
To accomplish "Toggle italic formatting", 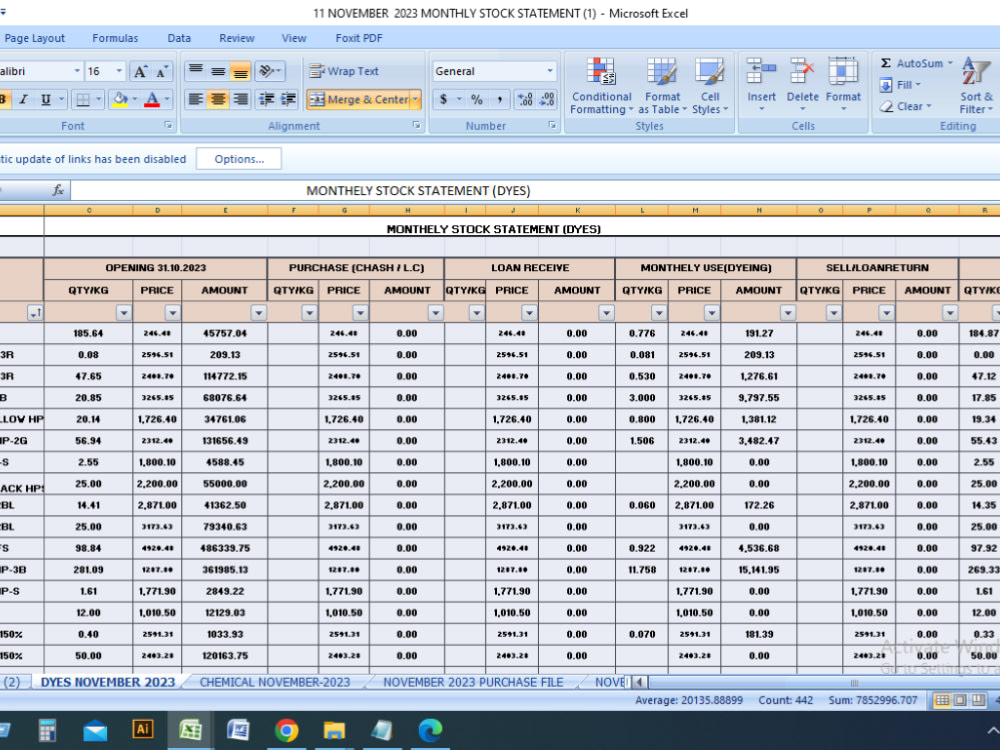I will (x=24, y=99).
